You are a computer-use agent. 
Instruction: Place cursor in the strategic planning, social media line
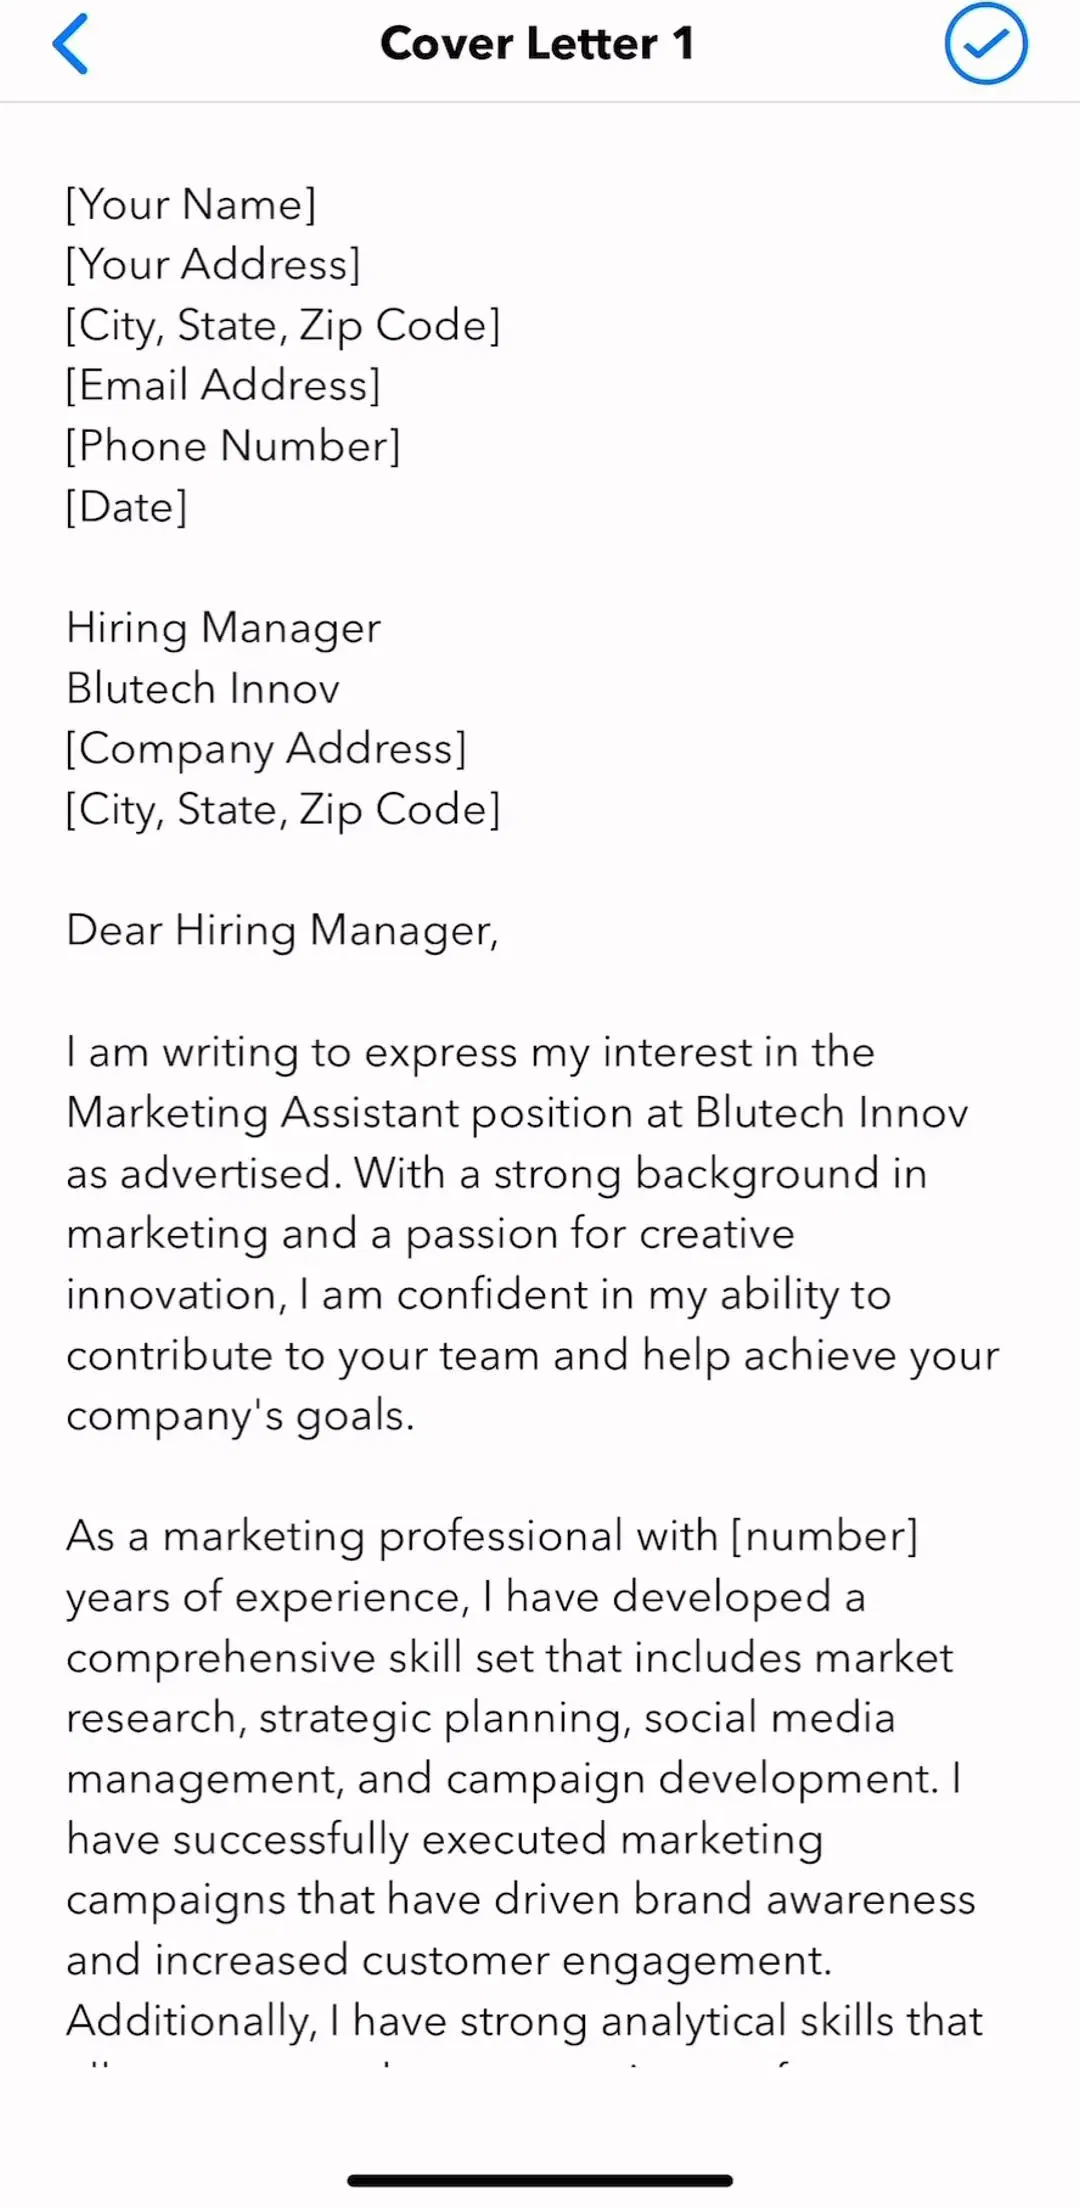(481, 1718)
